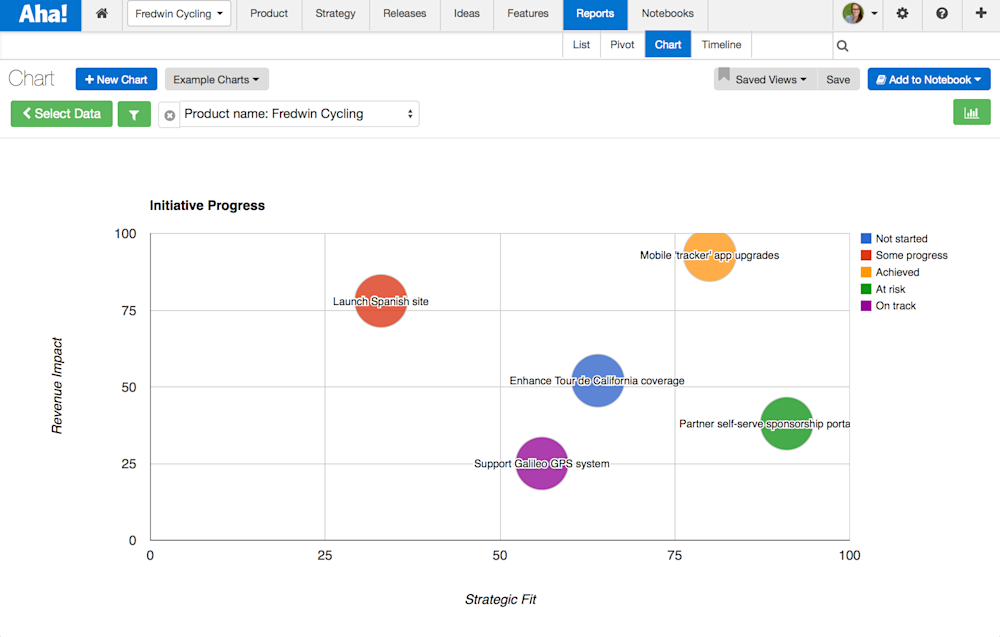Expand the Saved Views dropdown
This screenshot has height=637, width=1000.
[x=767, y=78]
